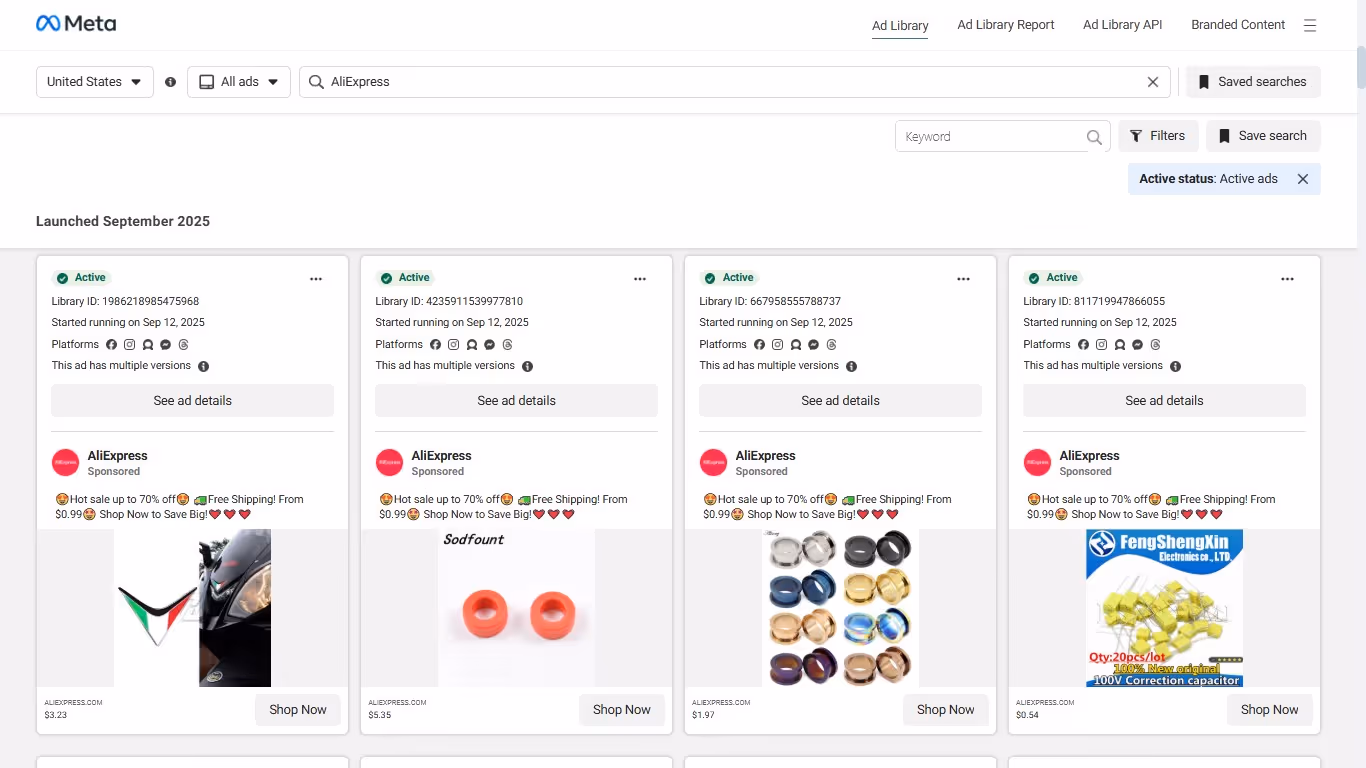
Task: Open the ear plugs tunnels ad image
Action: pyautogui.click(x=841, y=608)
